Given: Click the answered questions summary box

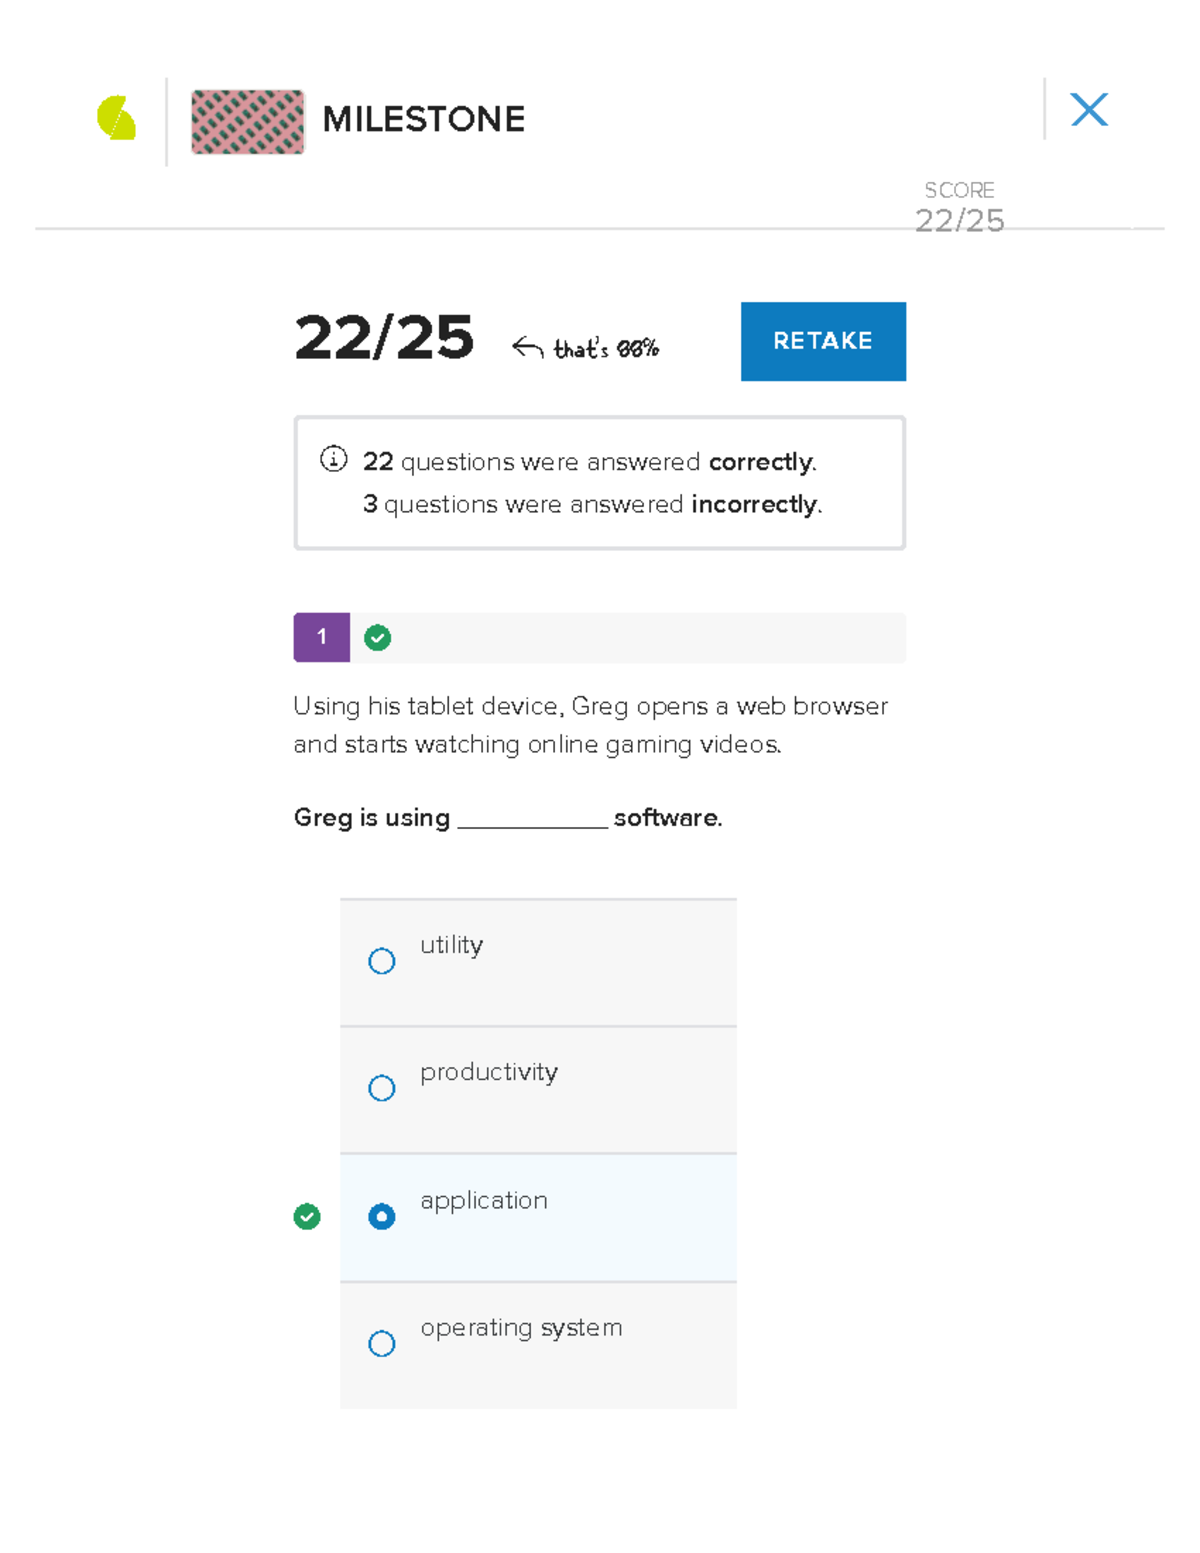Looking at the screenshot, I should coord(599,482).
